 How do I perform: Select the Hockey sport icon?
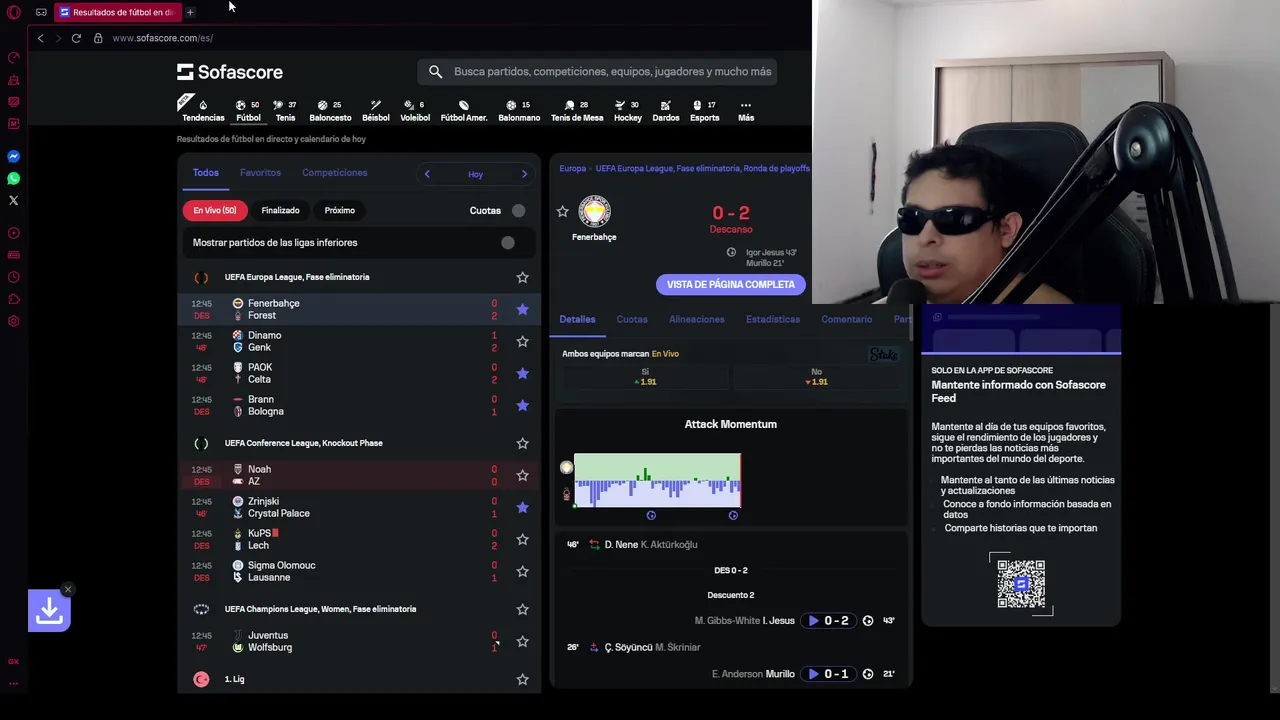point(628,110)
